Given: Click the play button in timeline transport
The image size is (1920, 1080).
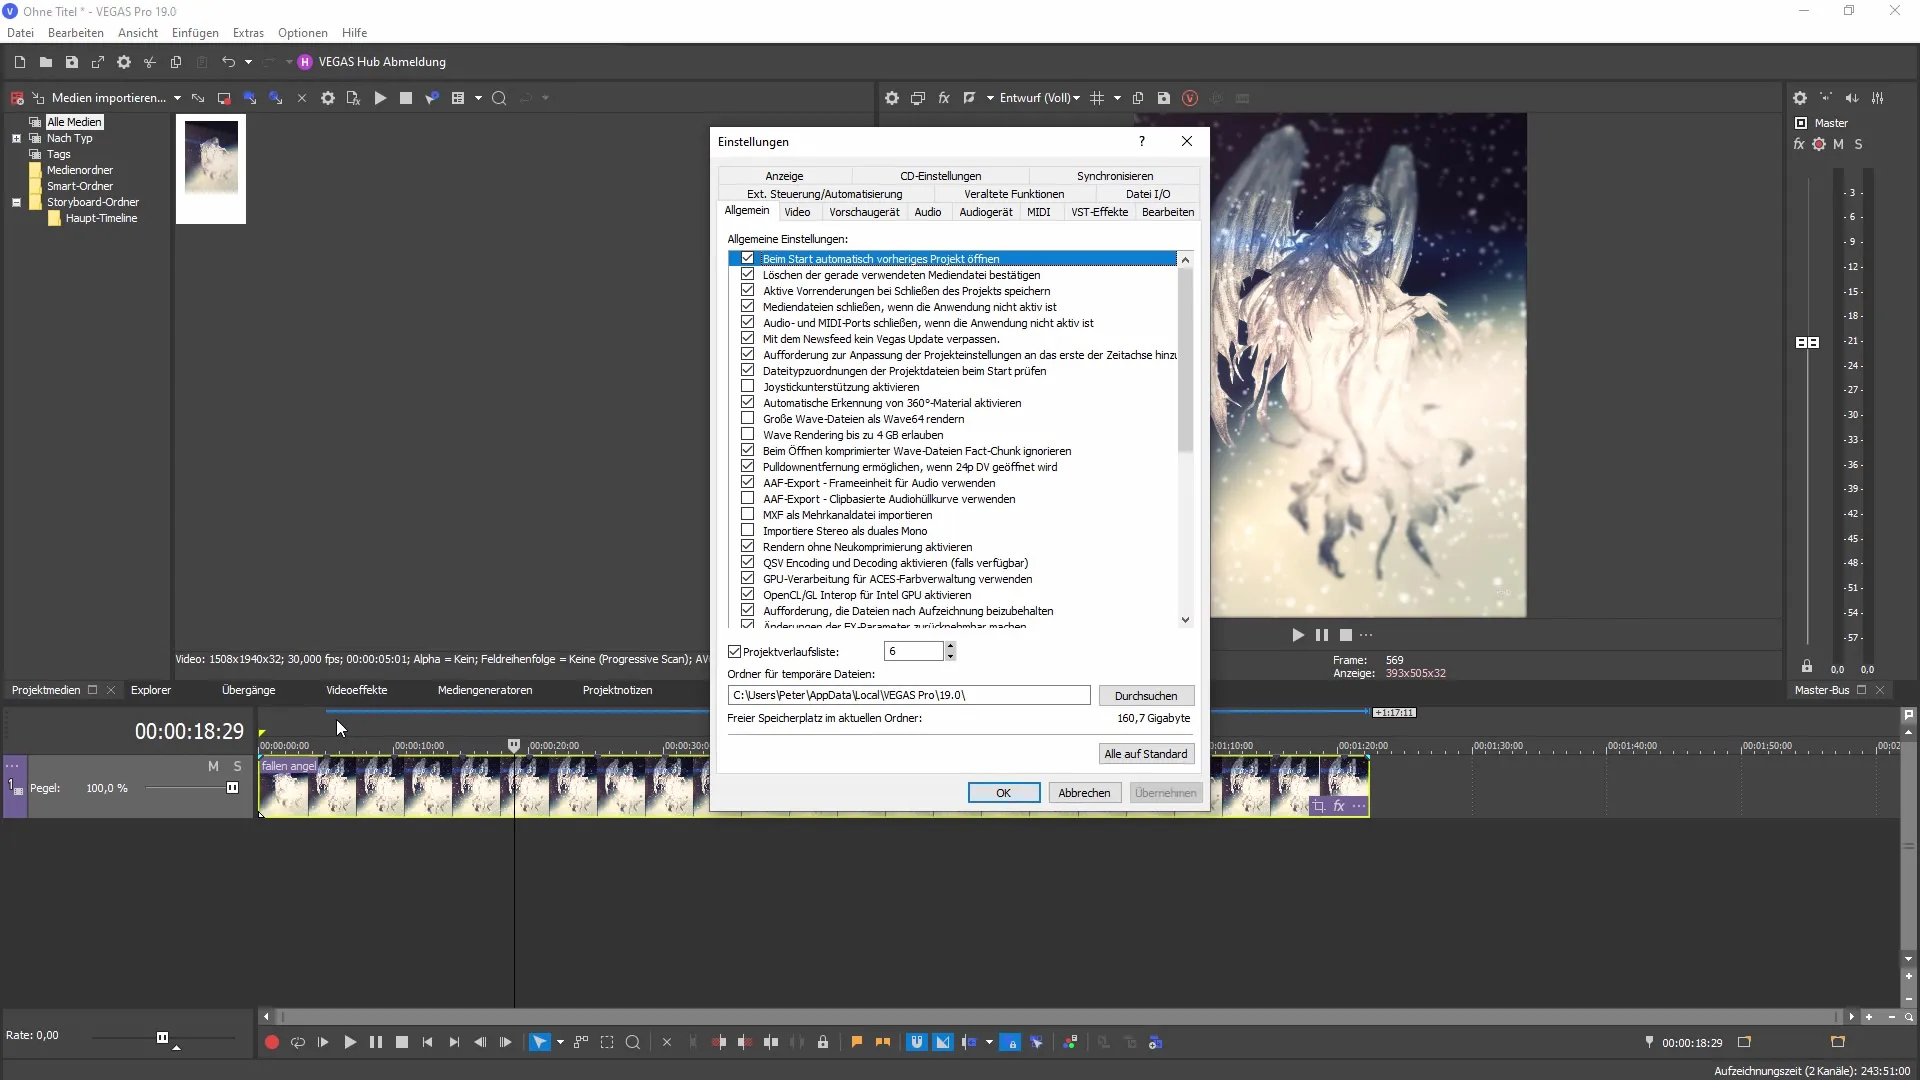Looking at the screenshot, I should point(349,1042).
